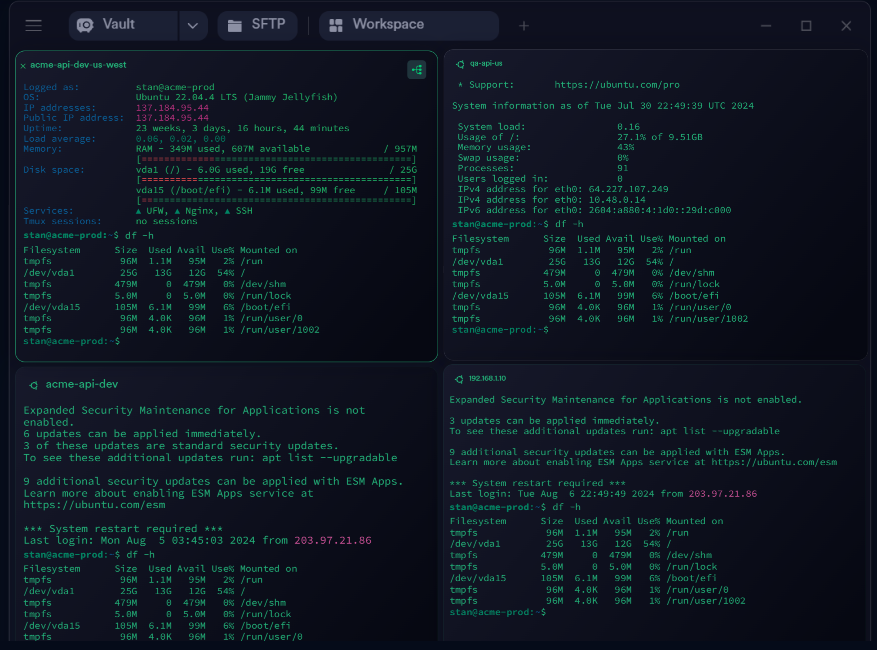The width and height of the screenshot is (877, 650).
Task: Click the 'Processes:' row showing 91
Action: [x=543, y=168]
